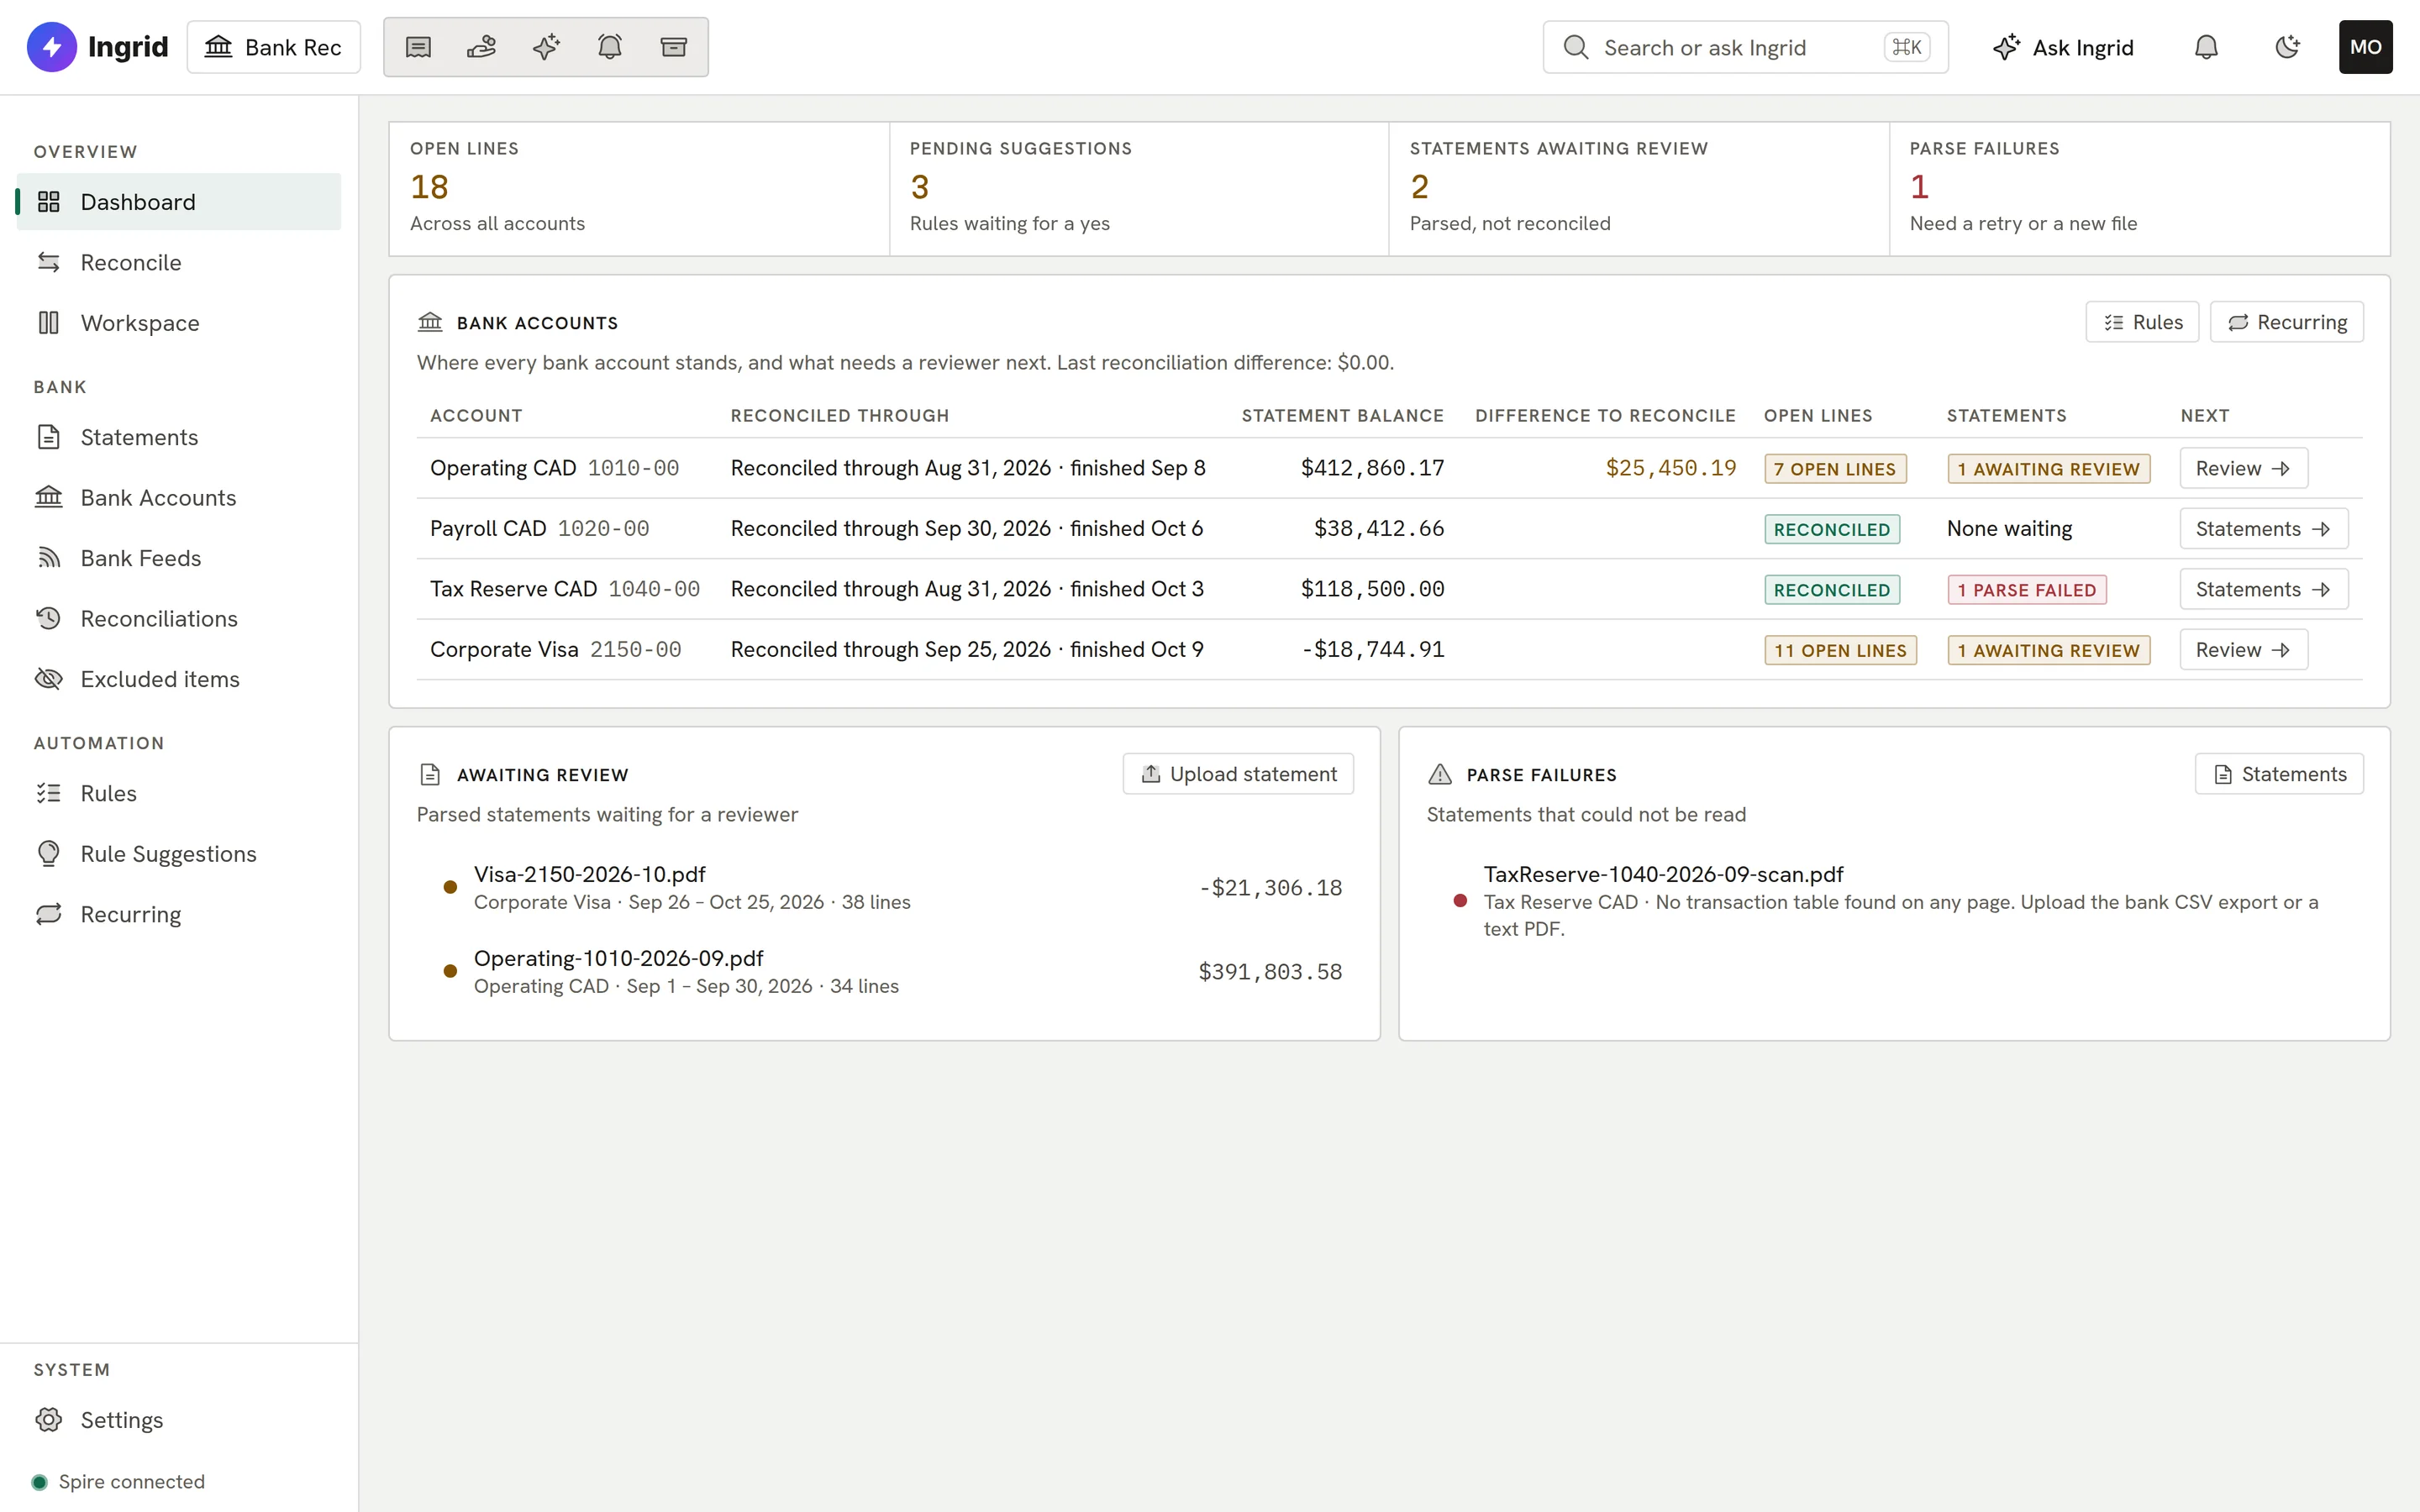Viewport: 2420px width, 1512px height.
Task: Click the sparkle icon in the module toolbar
Action: coord(546,47)
